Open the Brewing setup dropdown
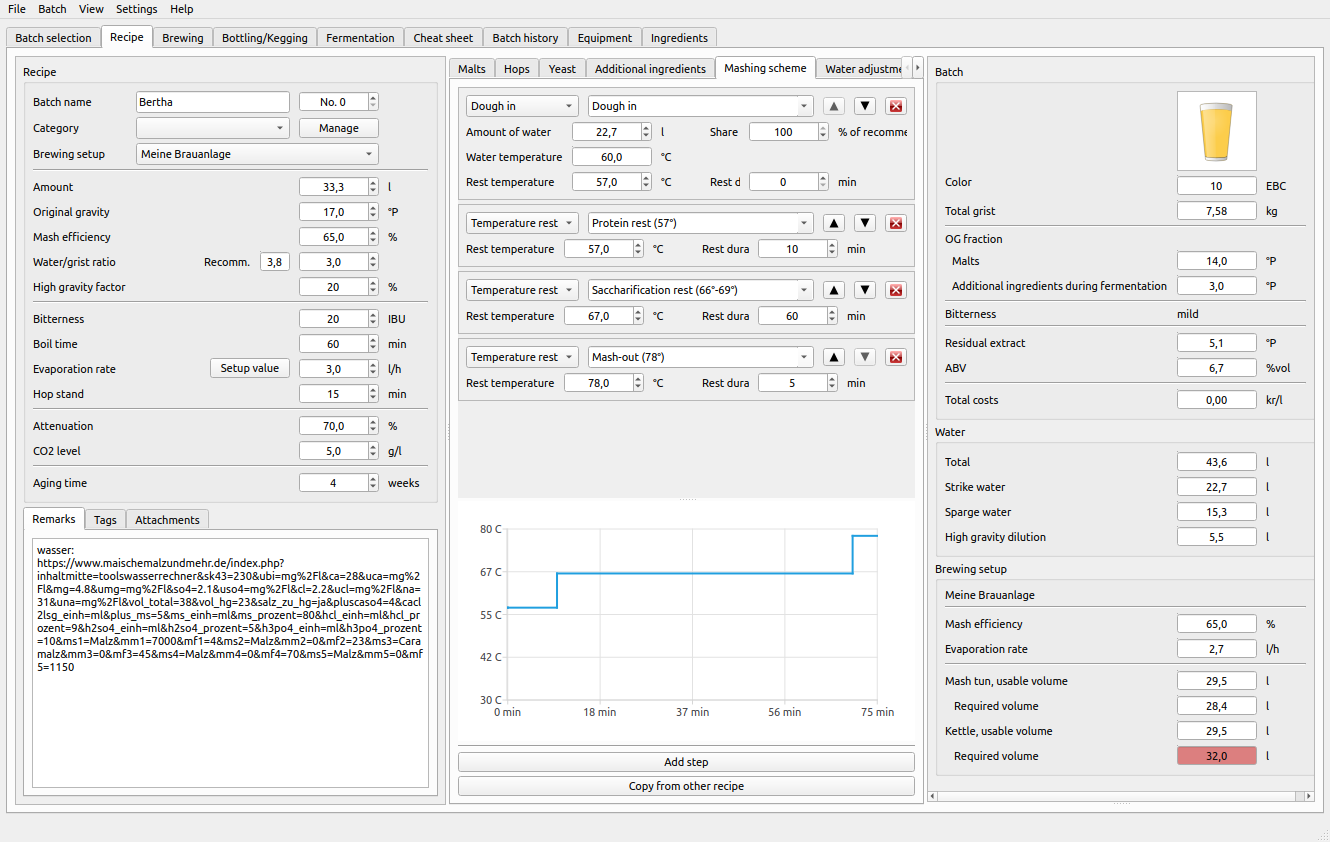Screen dimensions: 1330x842 [x=257, y=154]
